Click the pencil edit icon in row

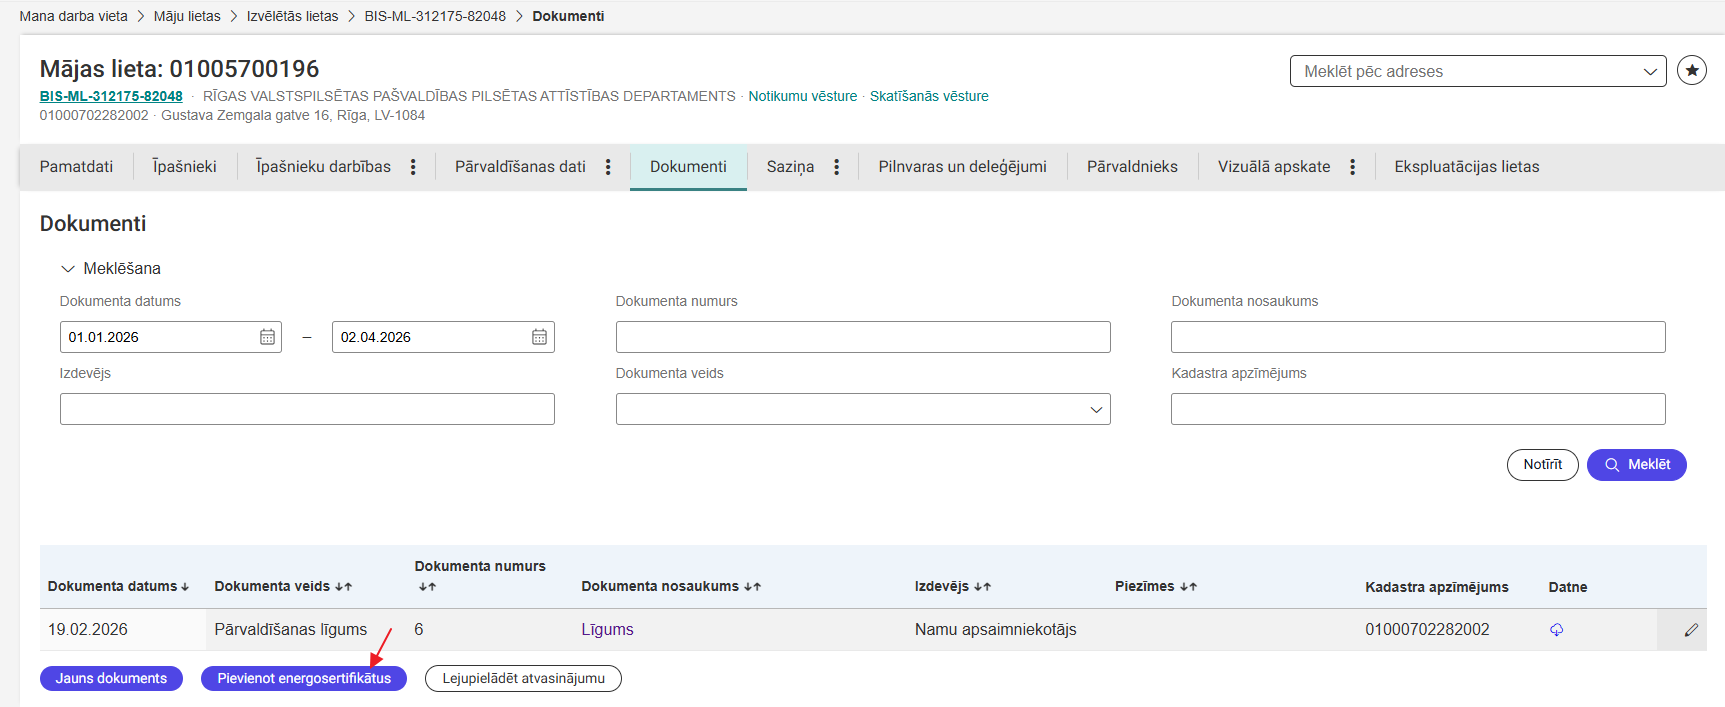[x=1691, y=630]
